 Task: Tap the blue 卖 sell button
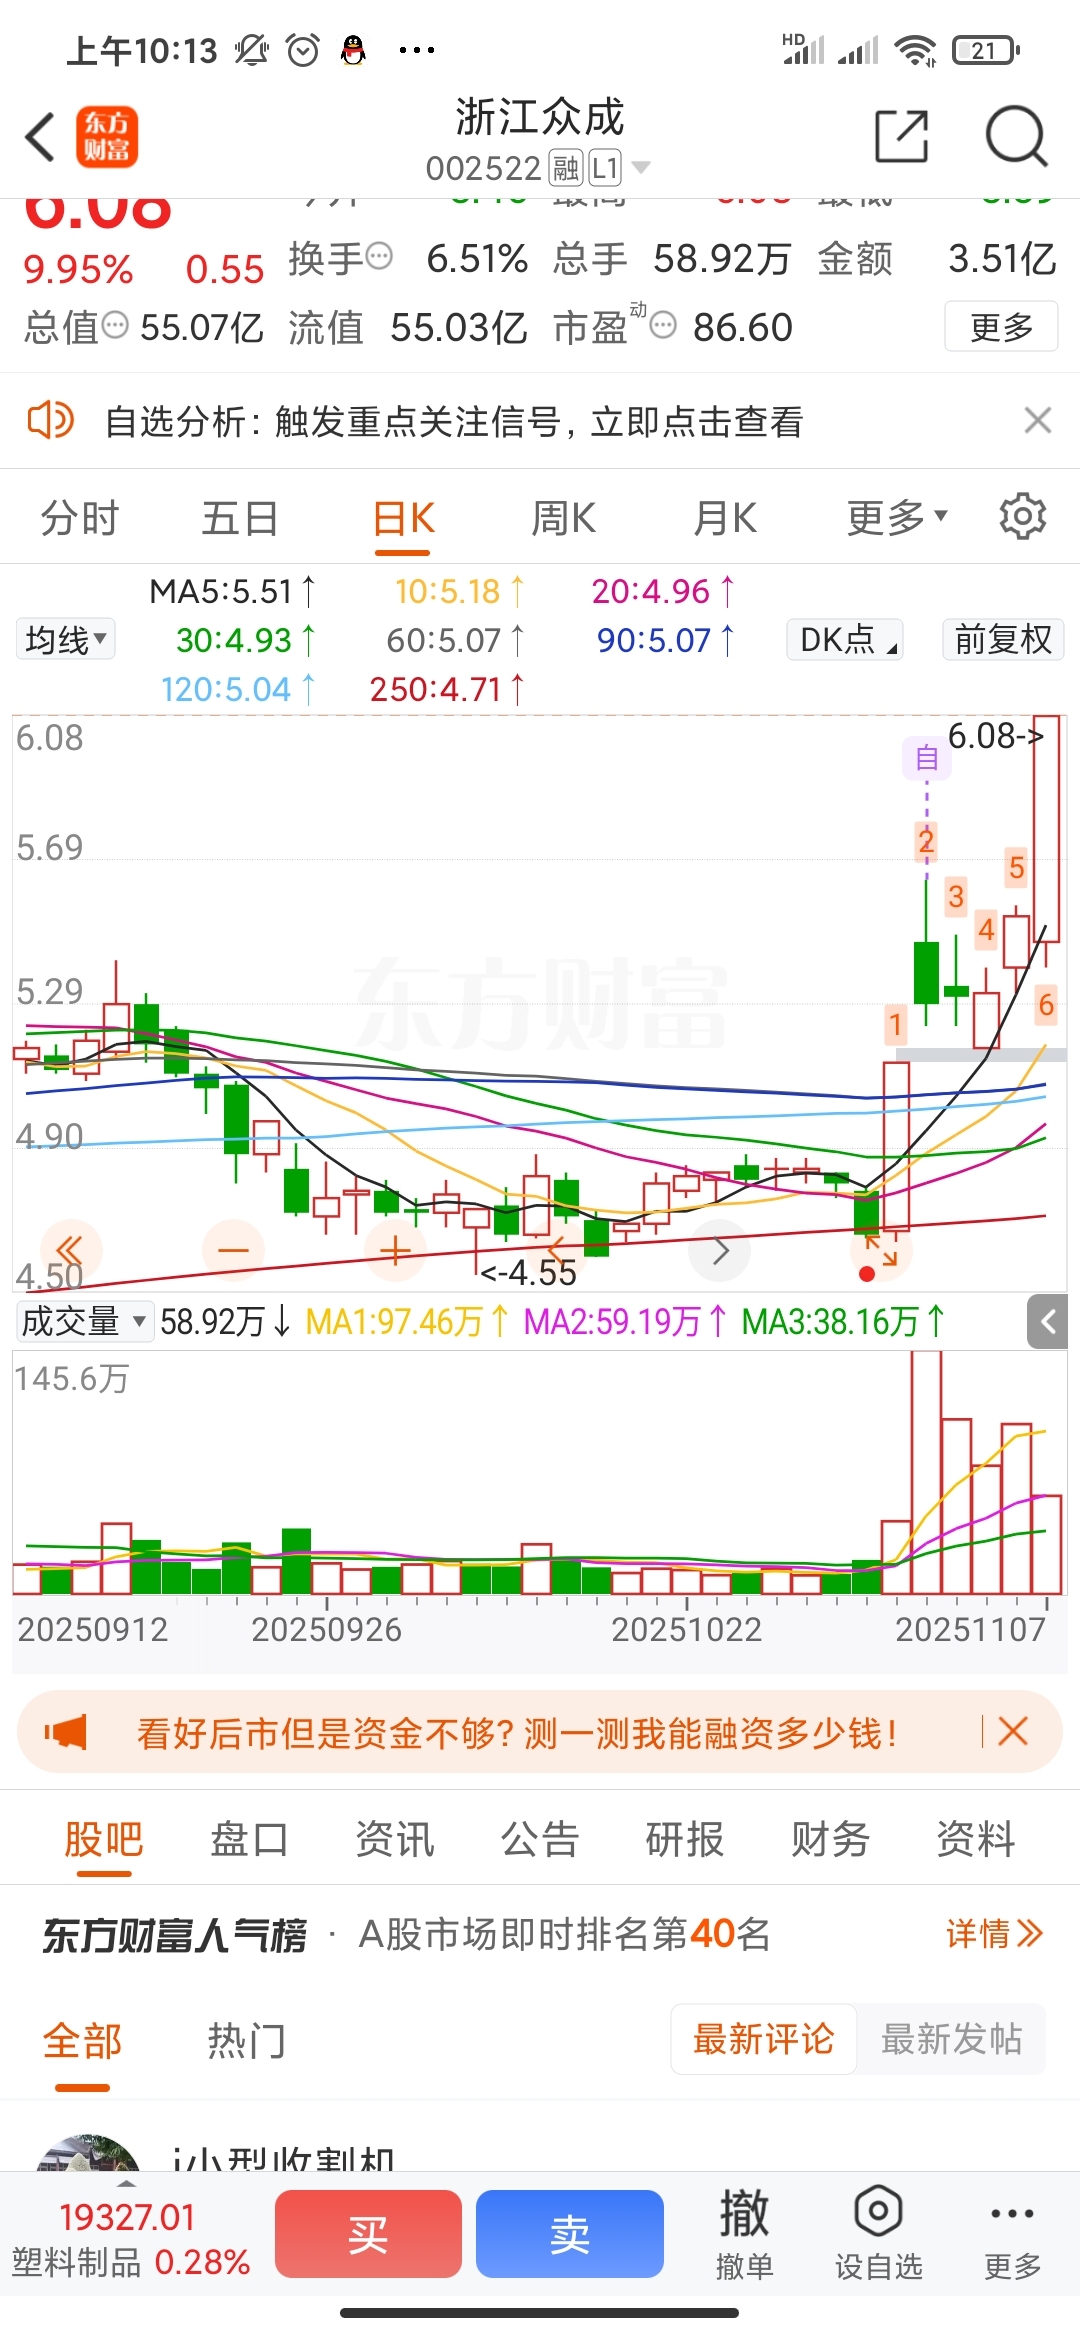[x=570, y=2233]
